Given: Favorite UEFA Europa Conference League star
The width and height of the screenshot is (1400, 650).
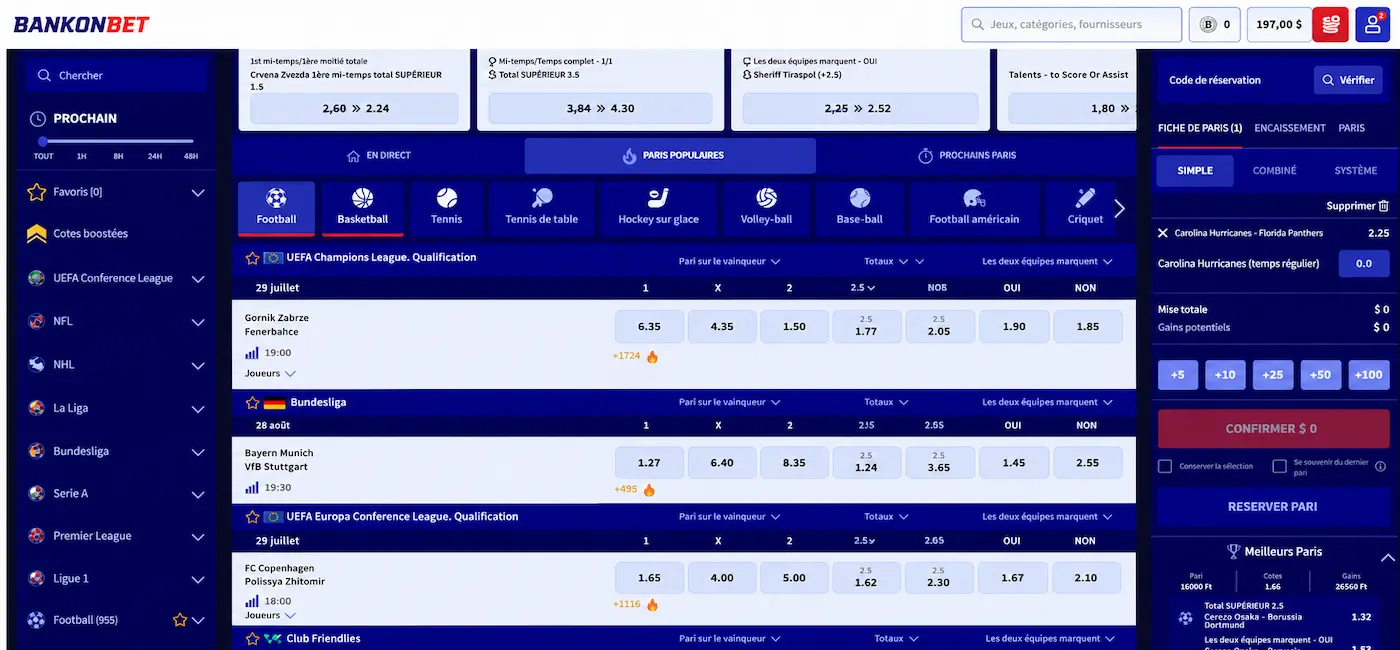Looking at the screenshot, I should 253,517.
